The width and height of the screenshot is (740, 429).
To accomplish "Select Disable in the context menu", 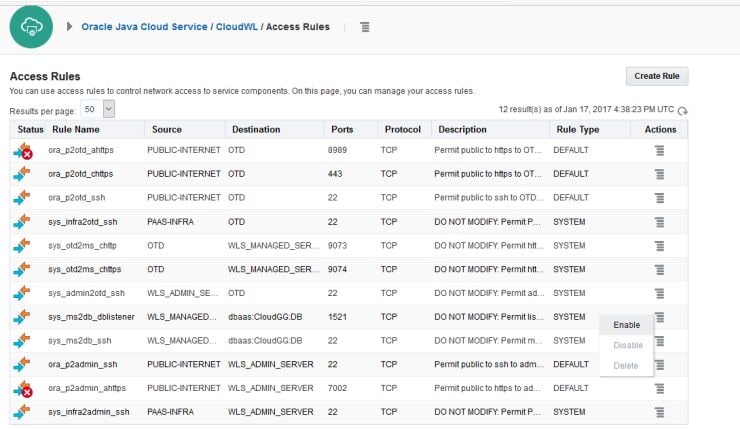I will pos(626,345).
